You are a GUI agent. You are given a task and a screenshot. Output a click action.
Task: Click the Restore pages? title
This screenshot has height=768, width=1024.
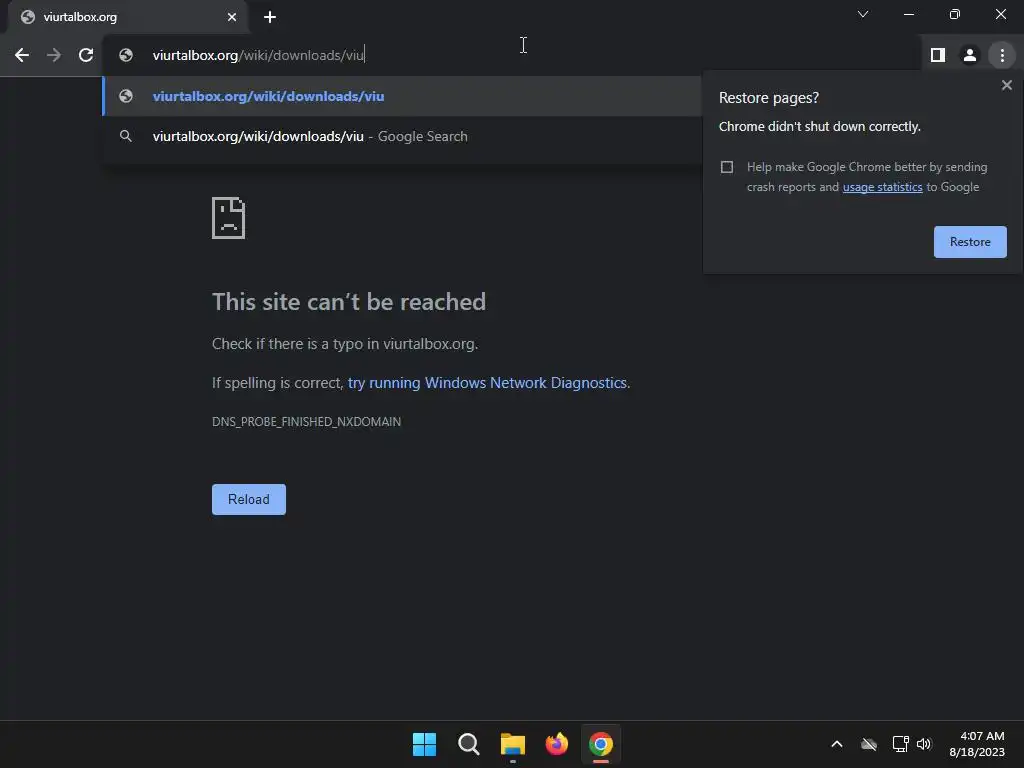click(x=769, y=98)
